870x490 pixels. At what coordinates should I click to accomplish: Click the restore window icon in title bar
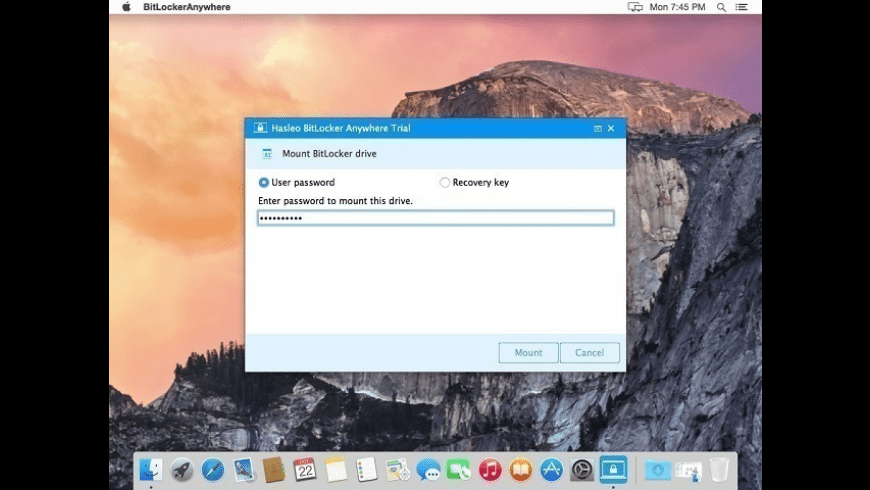[598, 128]
